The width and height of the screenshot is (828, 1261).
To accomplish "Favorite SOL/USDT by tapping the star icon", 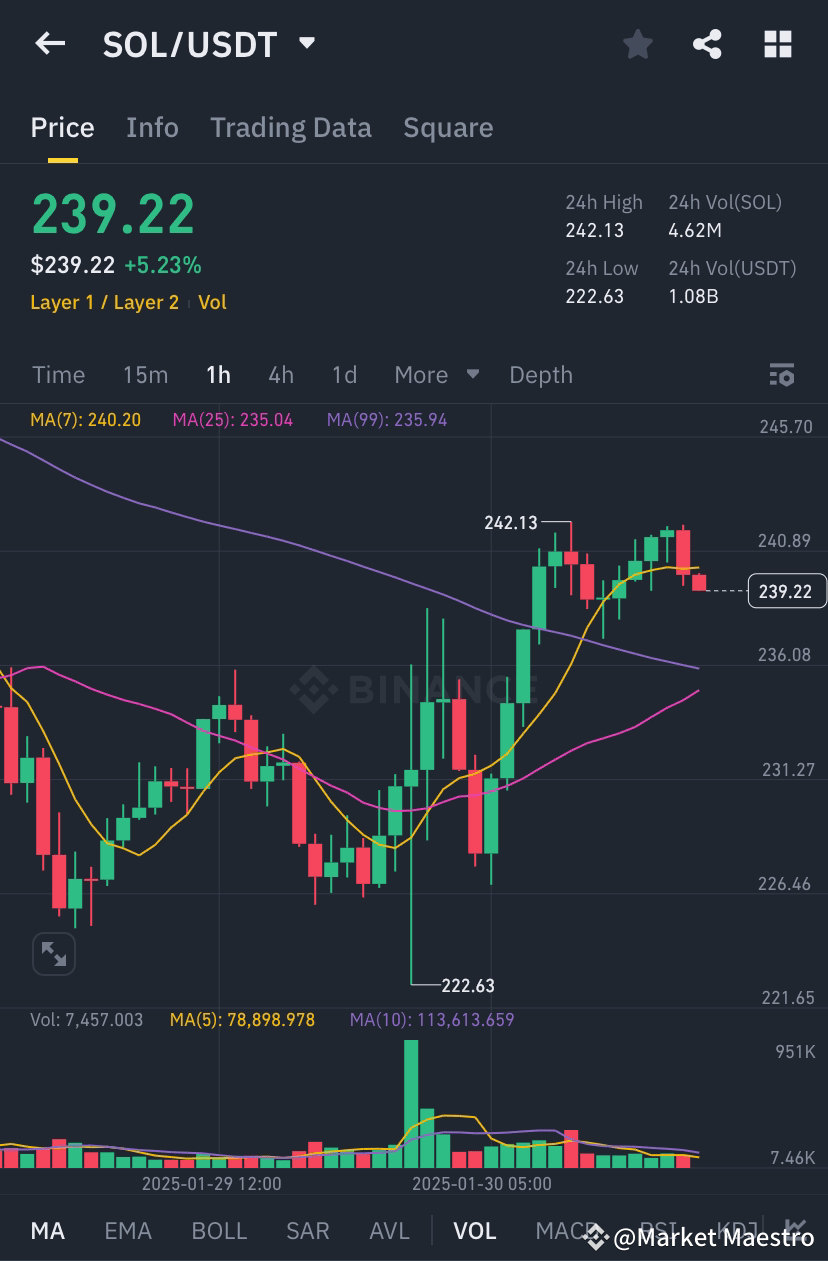I will [637, 44].
